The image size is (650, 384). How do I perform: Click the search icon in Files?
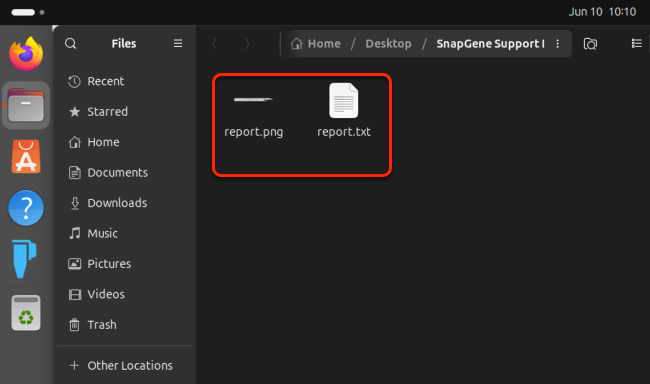pyautogui.click(x=70, y=44)
